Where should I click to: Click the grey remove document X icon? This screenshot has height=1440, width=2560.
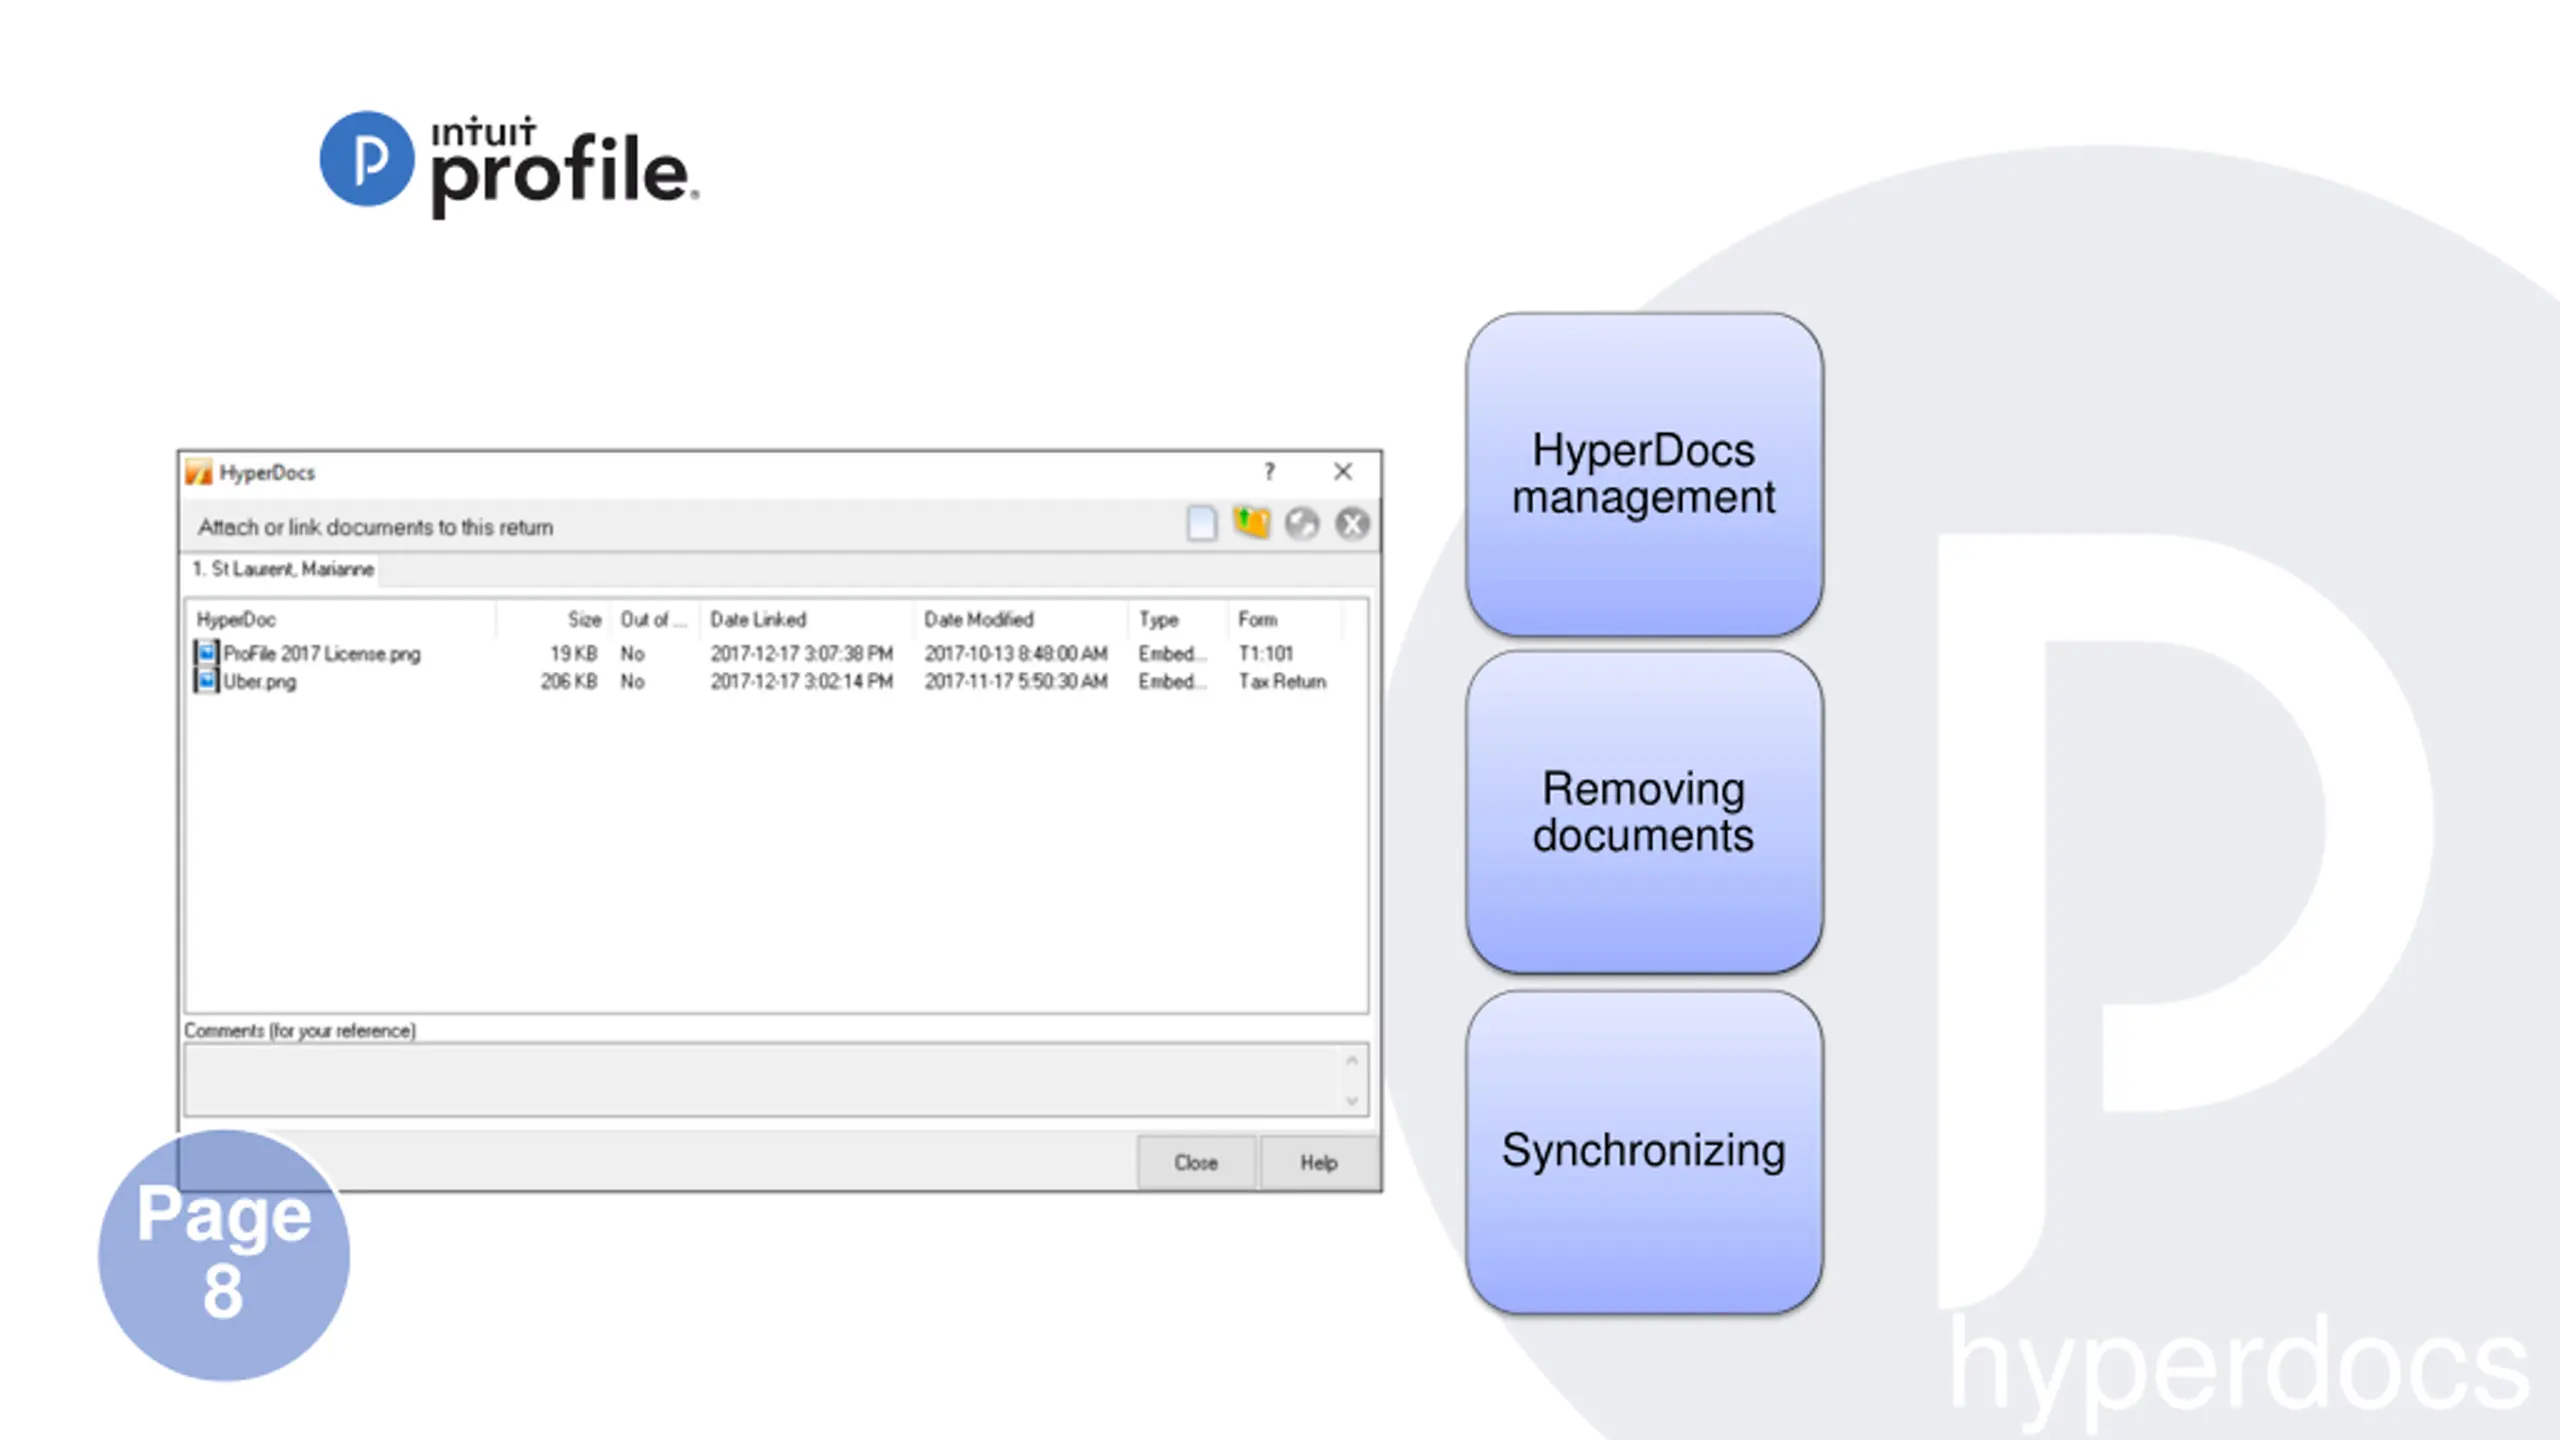pyautogui.click(x=1352, y=523)
